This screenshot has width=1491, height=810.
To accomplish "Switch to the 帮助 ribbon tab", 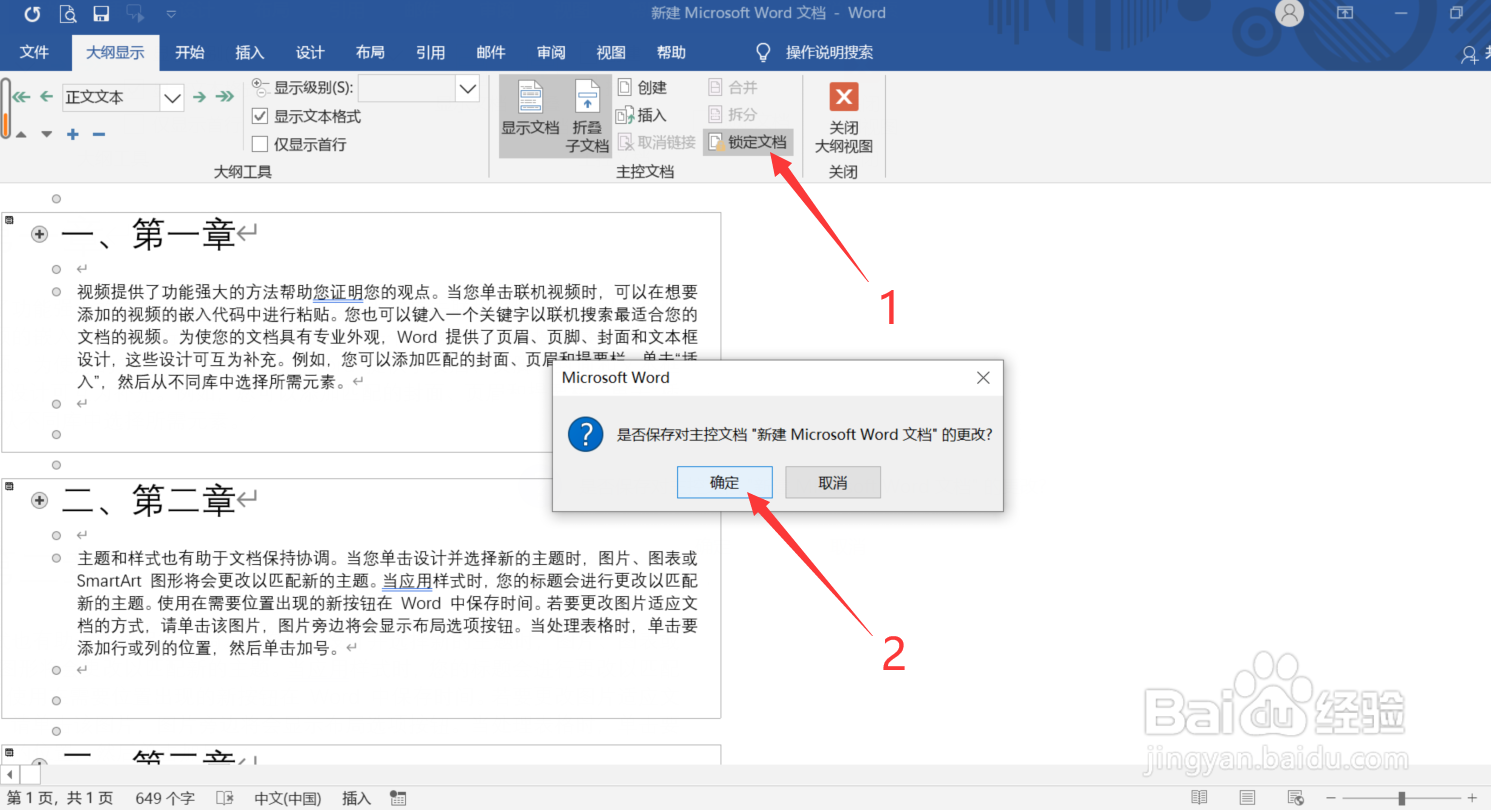I will pyautogui.click(x=671, y=53).
